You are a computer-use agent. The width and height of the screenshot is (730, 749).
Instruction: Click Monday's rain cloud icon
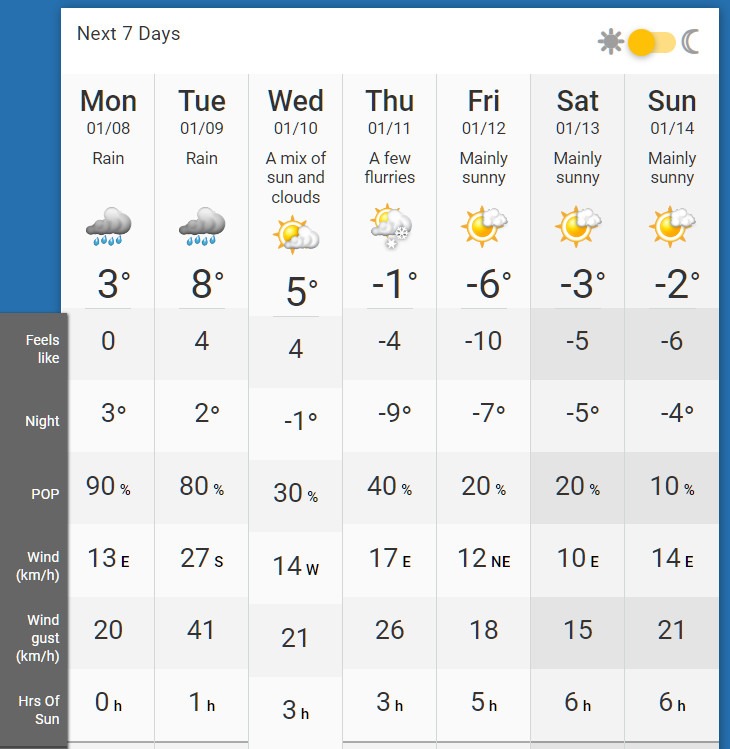[108, 227]
